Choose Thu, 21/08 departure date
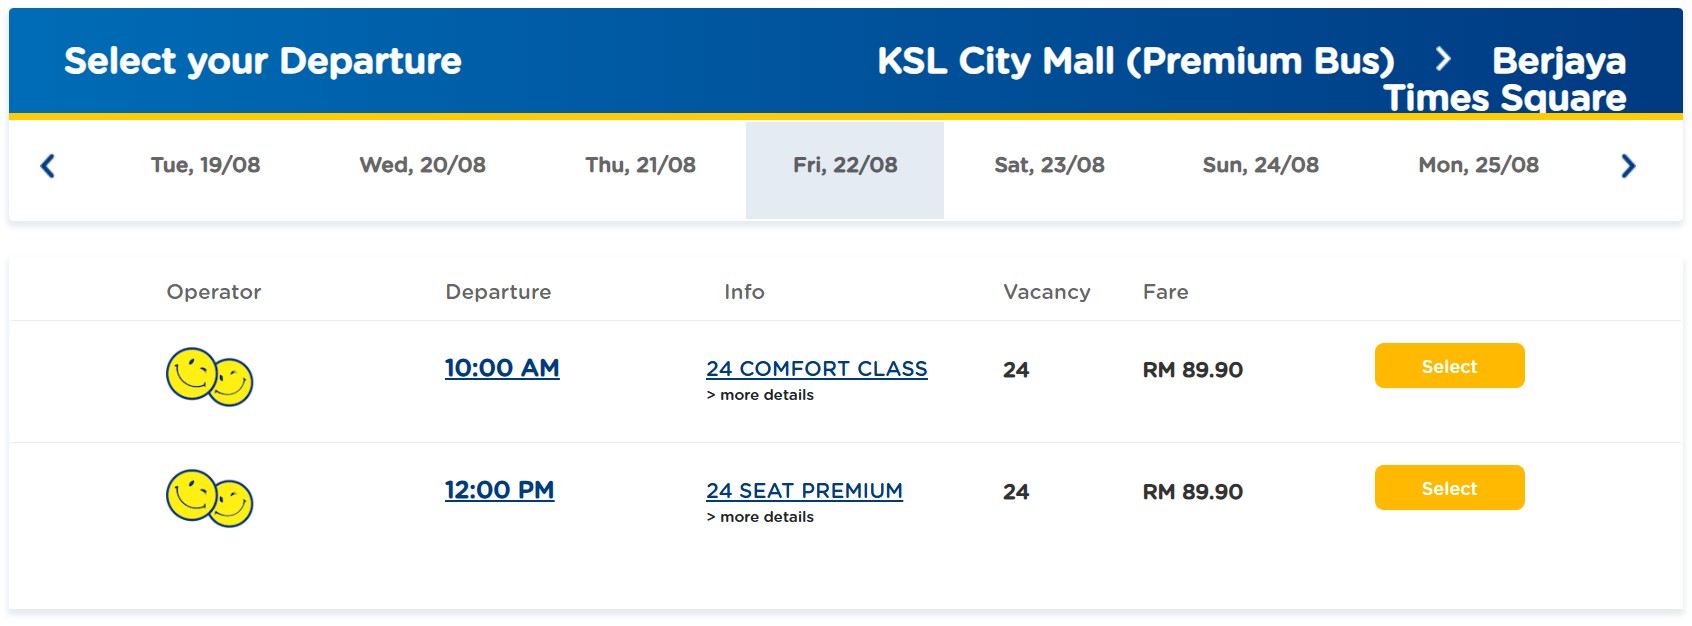This screenshot has height=626, width=1692. pyautogui.click(x=640, y=165)
